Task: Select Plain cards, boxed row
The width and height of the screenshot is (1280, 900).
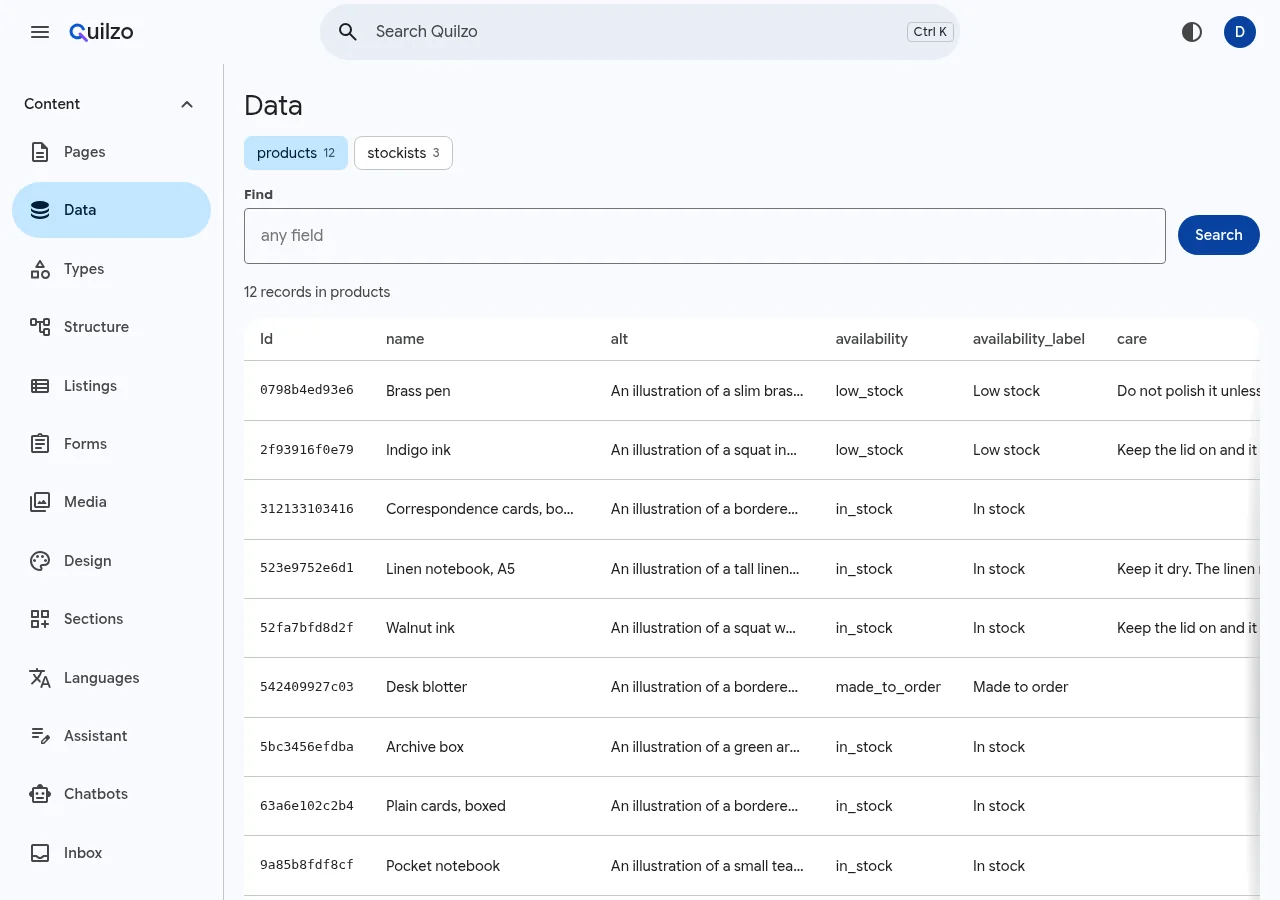Action: click(x=752, y=806)
